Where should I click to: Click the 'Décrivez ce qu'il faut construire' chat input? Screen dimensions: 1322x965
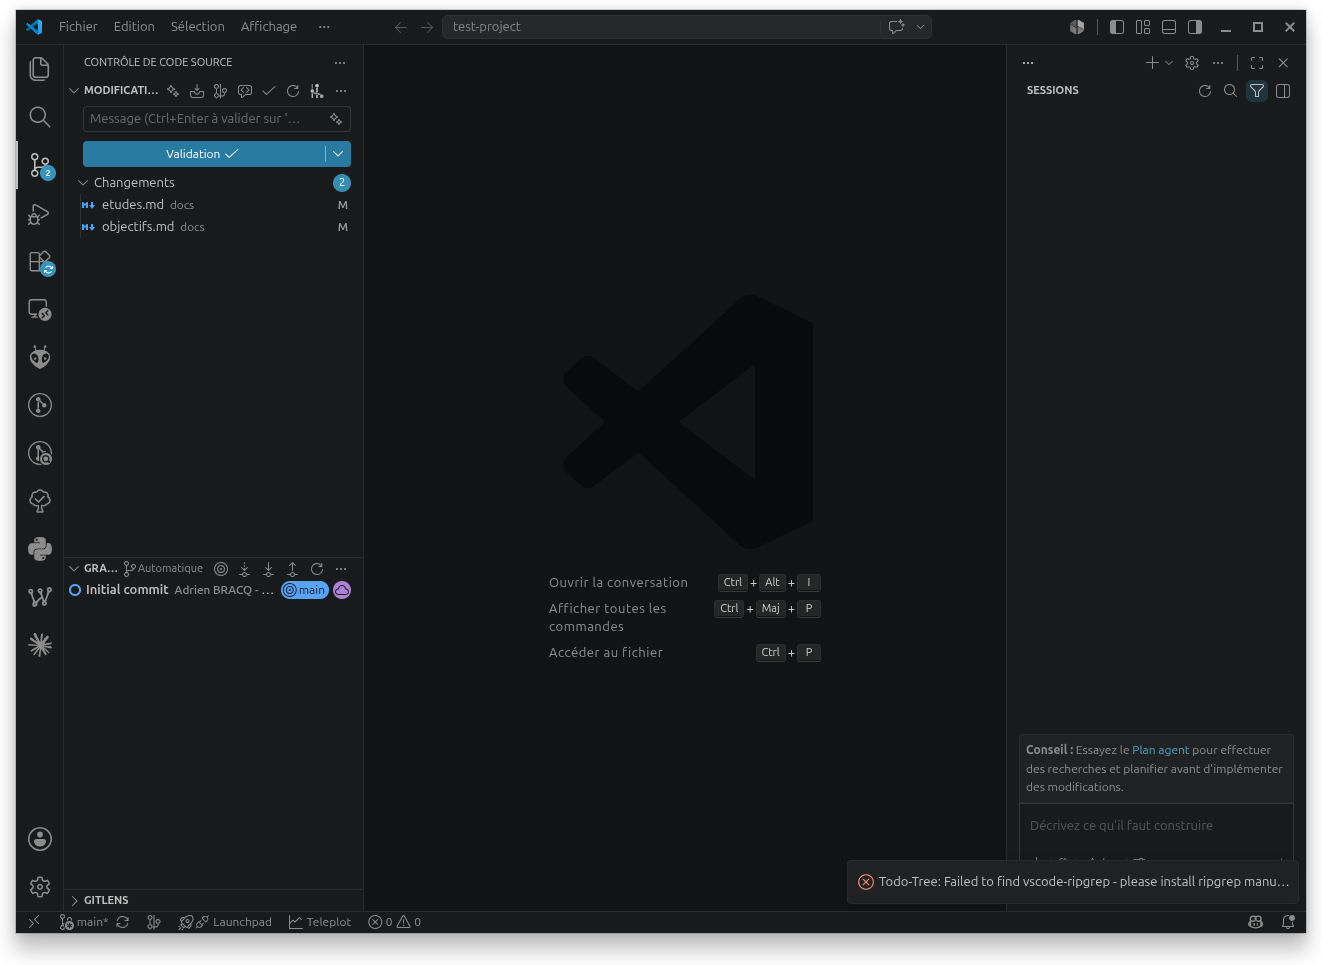coord(1156,826)
